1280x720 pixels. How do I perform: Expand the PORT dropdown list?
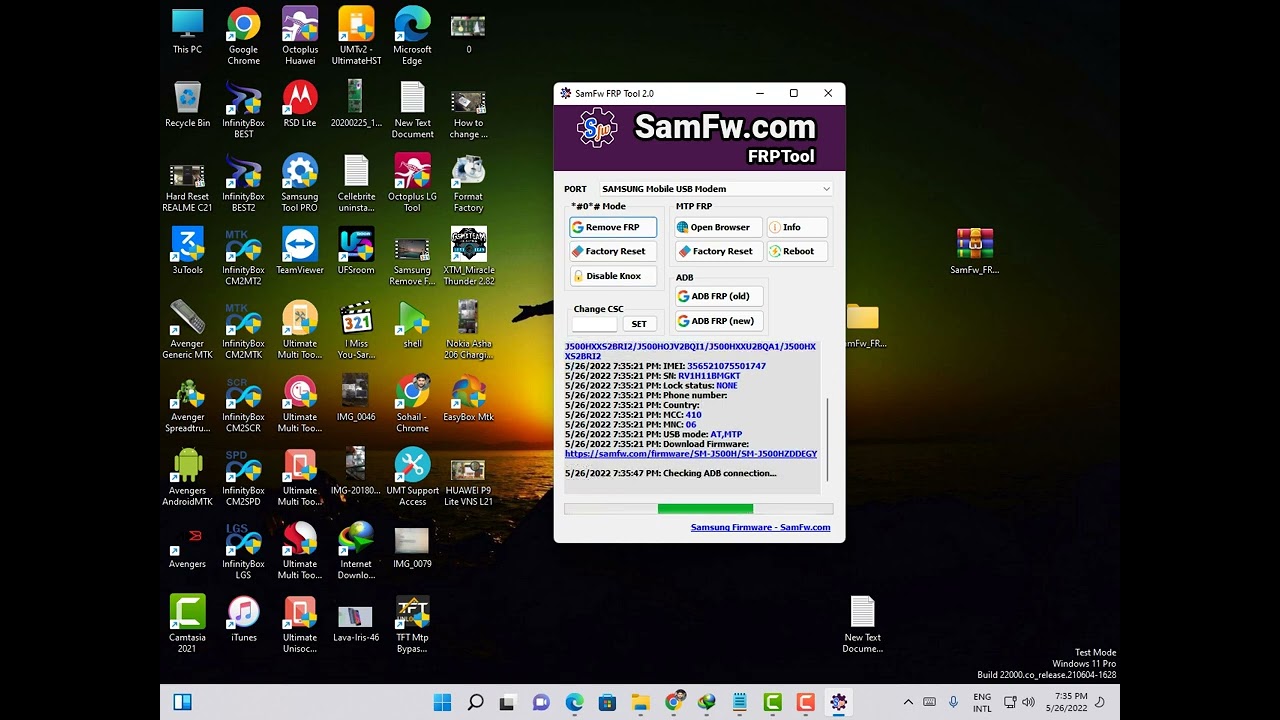click(826, 189)
